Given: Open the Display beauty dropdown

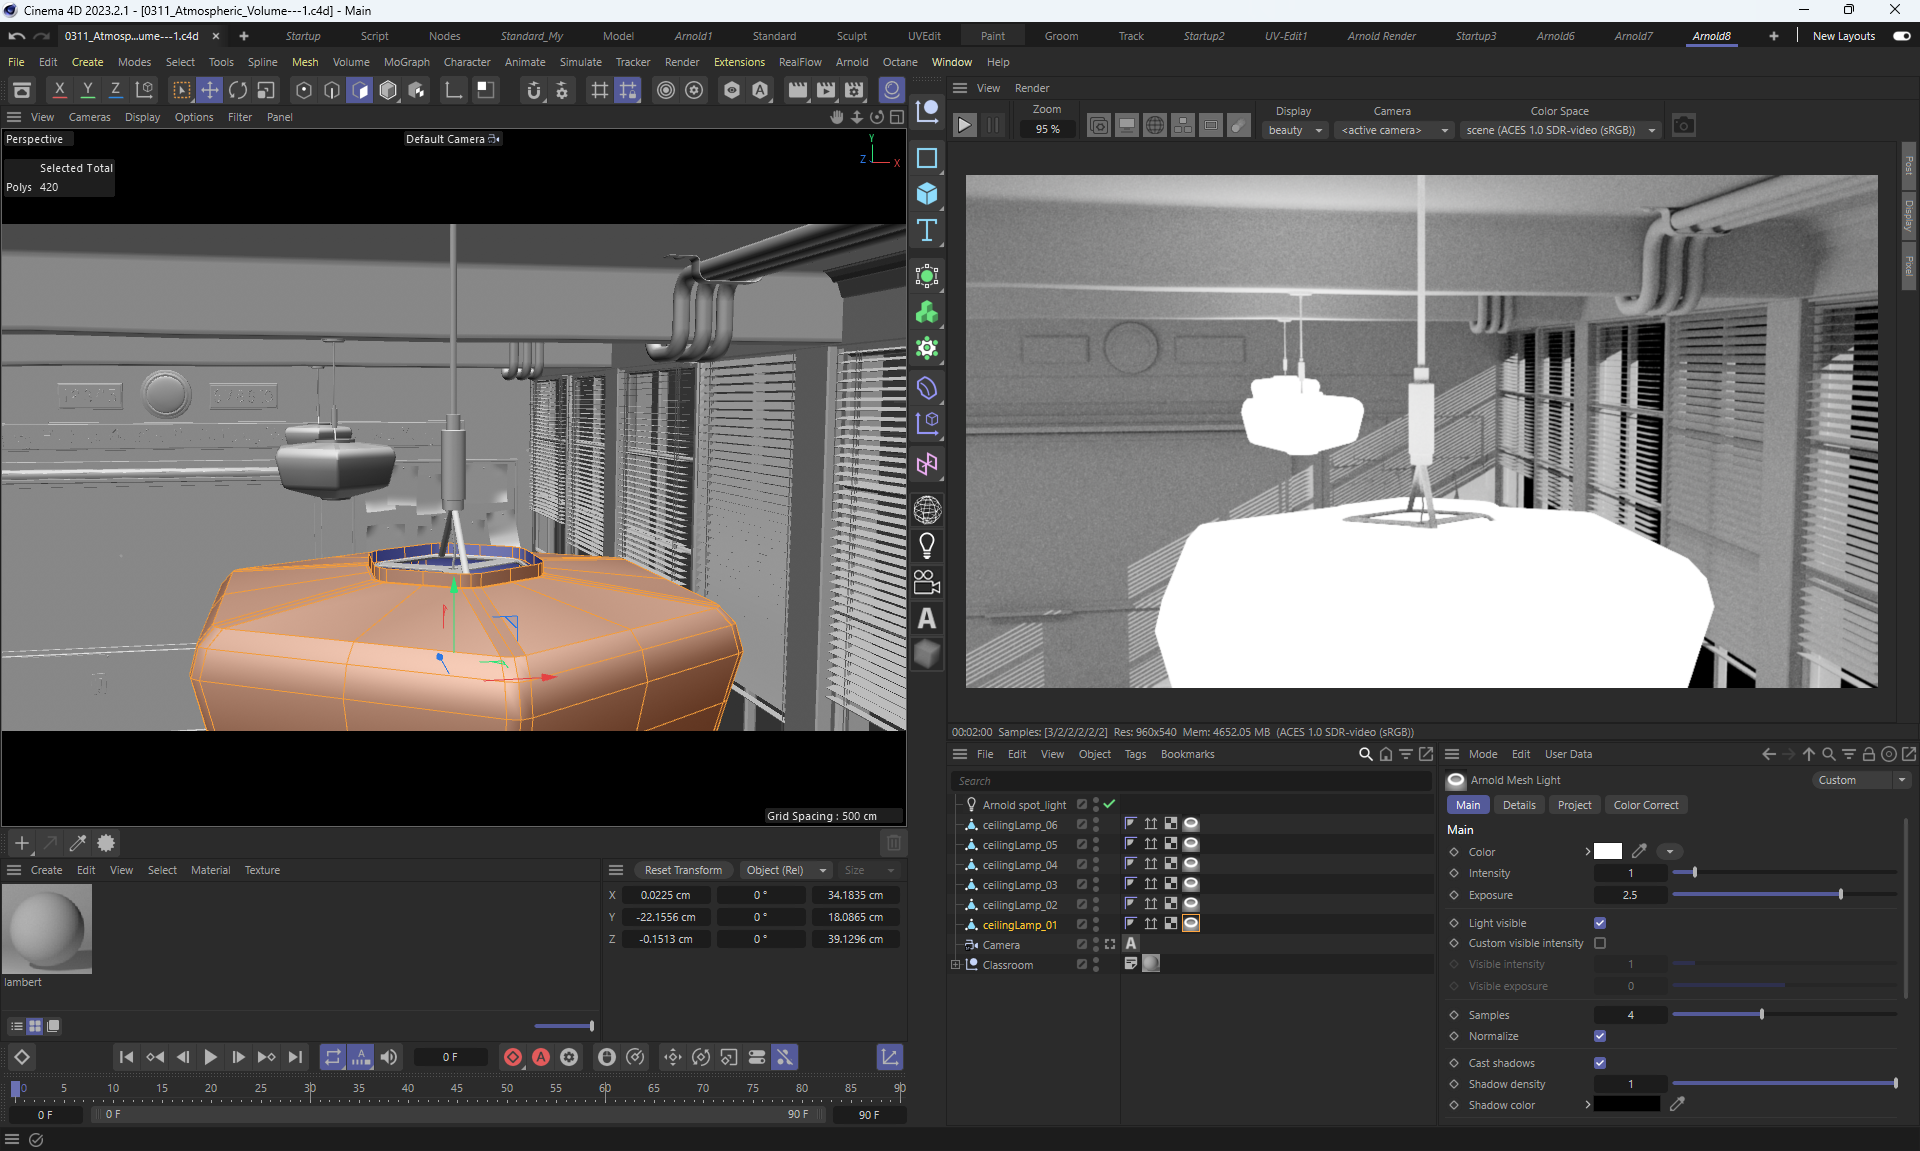Looking at the screenshot, I should 1295,130.
